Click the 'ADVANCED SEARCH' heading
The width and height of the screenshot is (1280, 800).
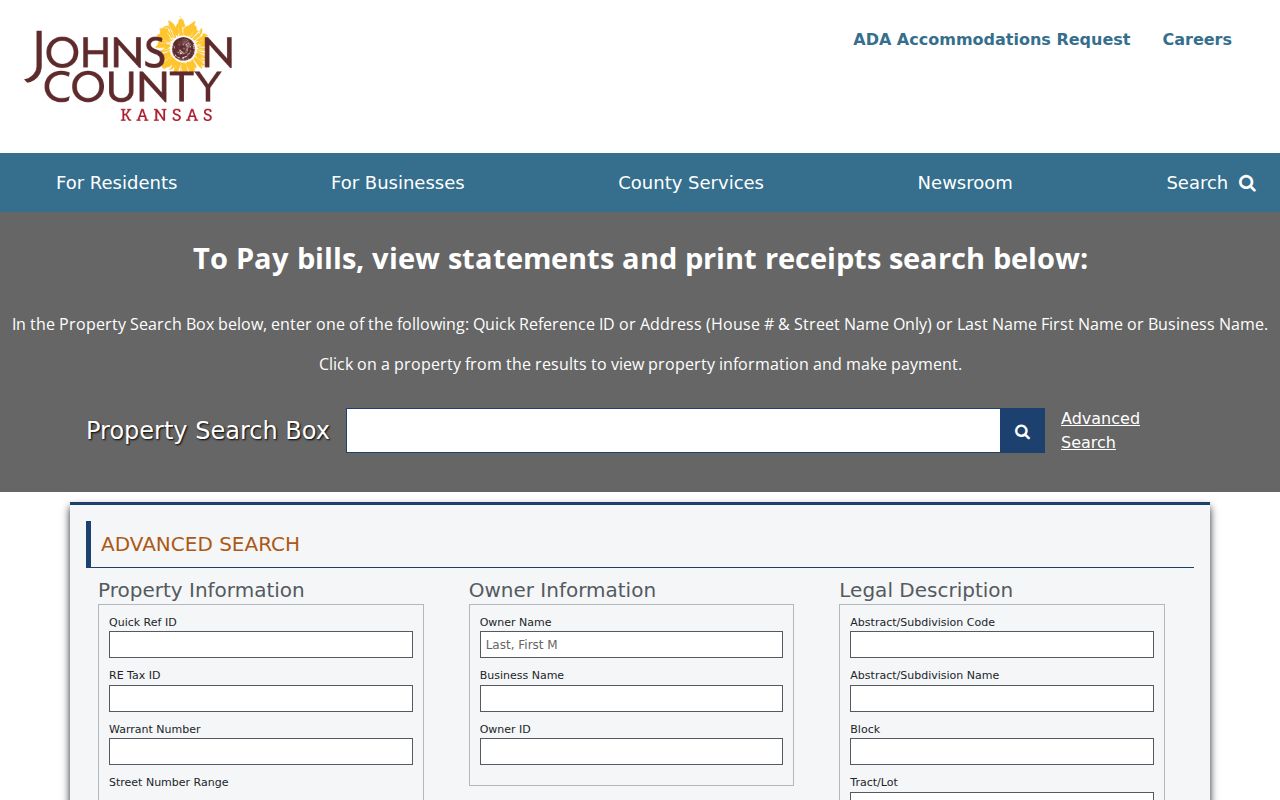(x=200, y=544)
